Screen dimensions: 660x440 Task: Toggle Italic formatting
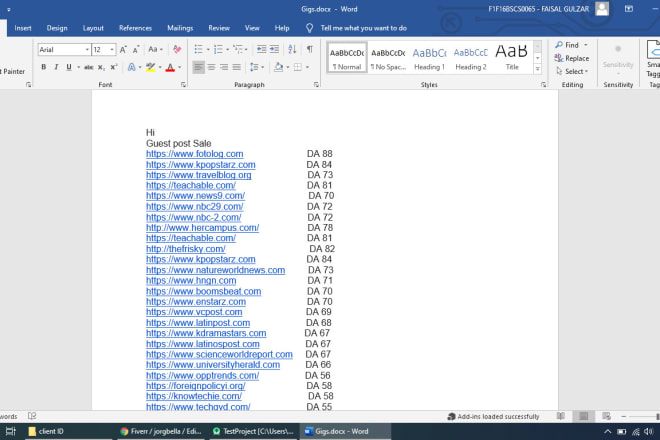tap(56, 67)
